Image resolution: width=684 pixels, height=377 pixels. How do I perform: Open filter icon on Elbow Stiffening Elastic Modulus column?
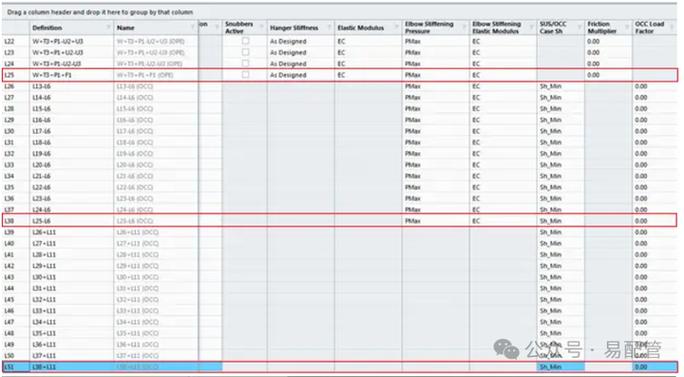click(x=532, y=27)
